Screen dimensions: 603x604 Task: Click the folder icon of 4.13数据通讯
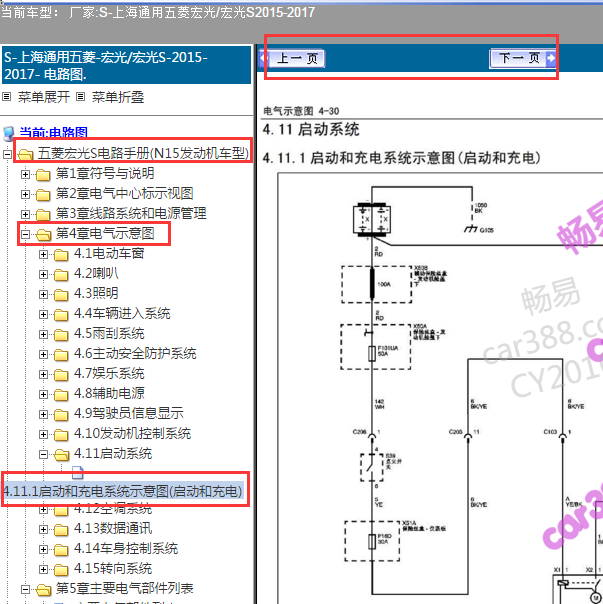[x=61, y=530]
